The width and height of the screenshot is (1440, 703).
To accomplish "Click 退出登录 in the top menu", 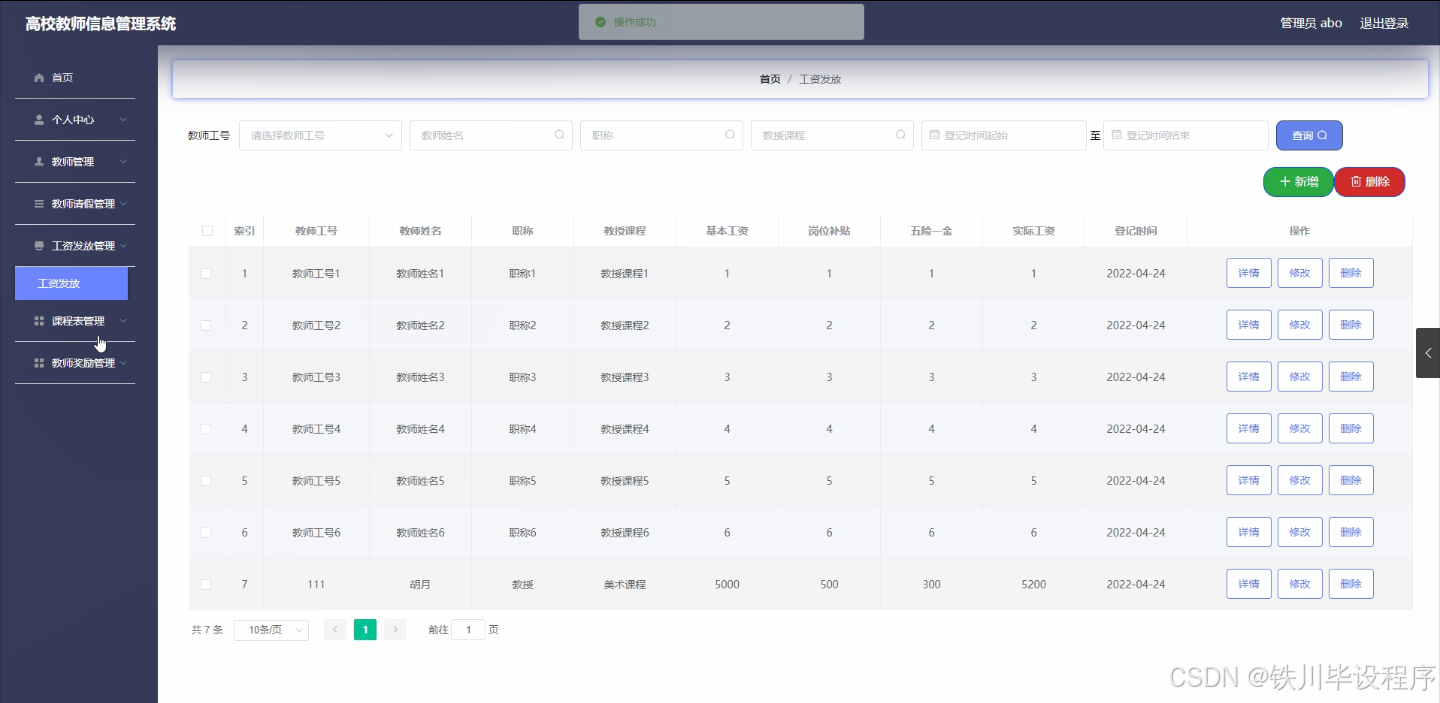I will coord(1384,22).
